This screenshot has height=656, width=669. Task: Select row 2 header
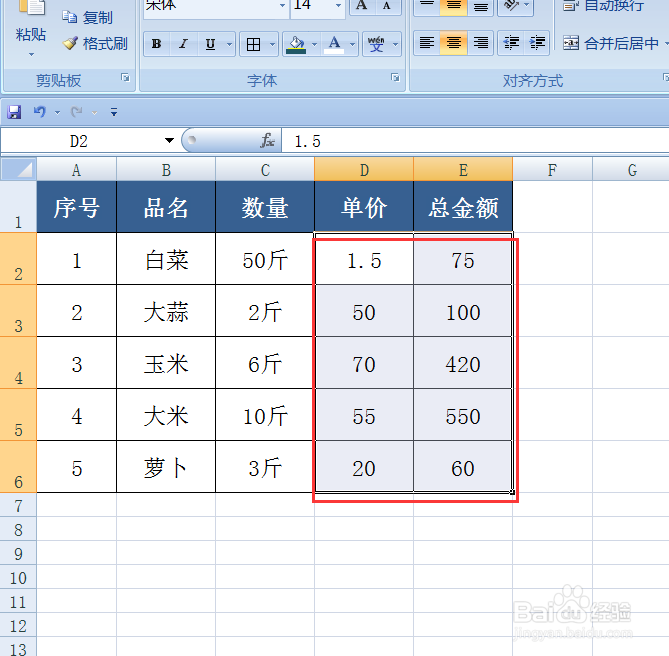18,258
